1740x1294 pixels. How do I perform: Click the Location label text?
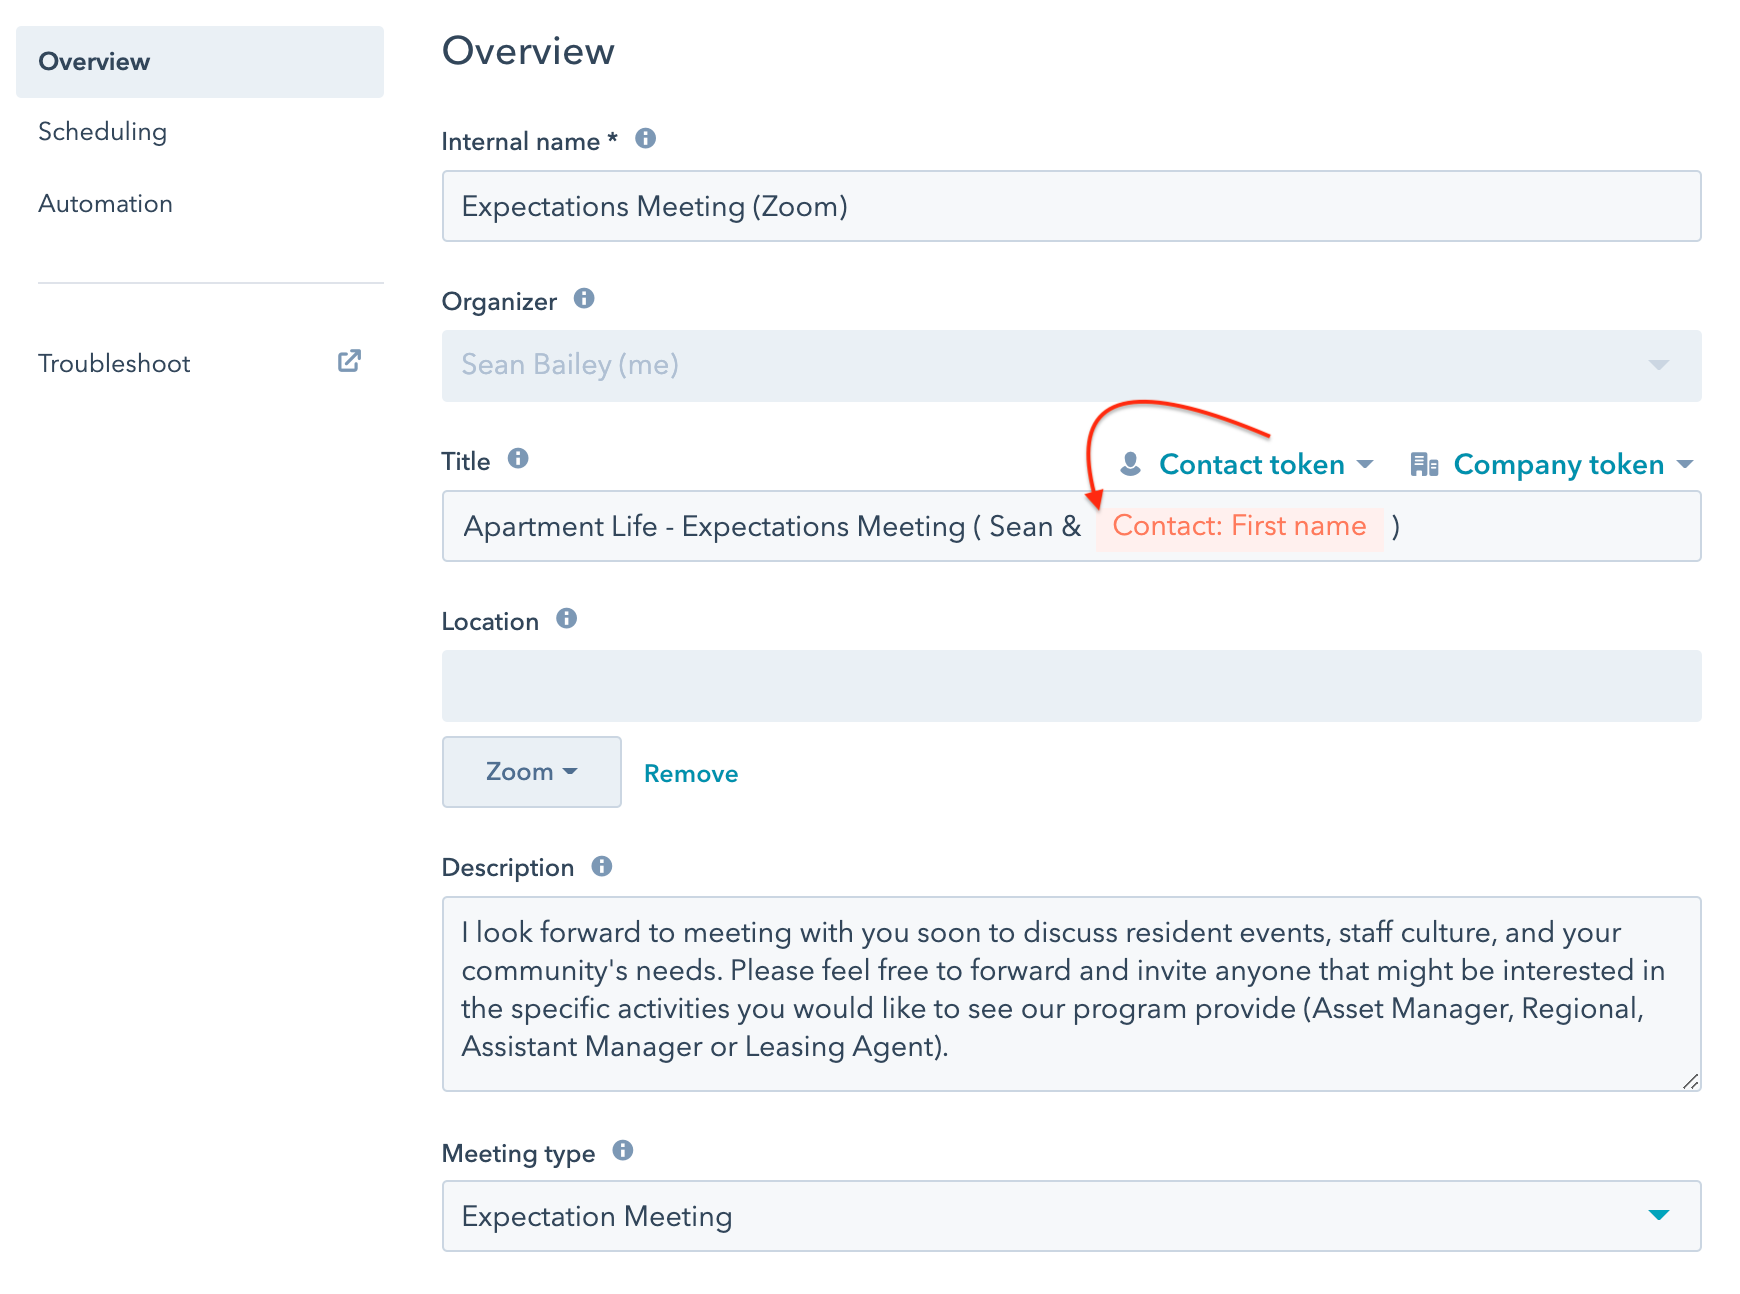(x=490, y=622)
